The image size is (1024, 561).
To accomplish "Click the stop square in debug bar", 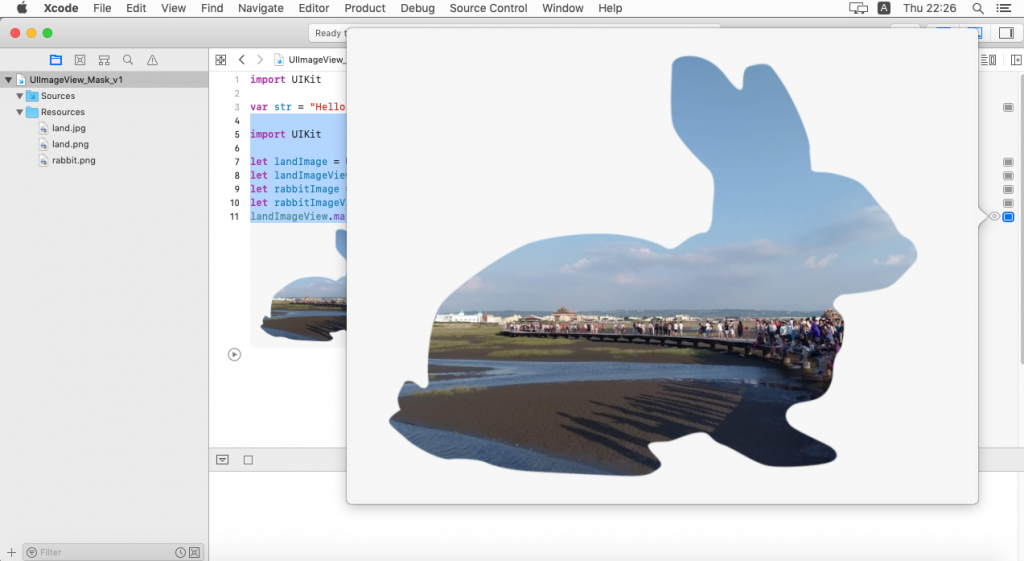I will (x=248, y=460).
